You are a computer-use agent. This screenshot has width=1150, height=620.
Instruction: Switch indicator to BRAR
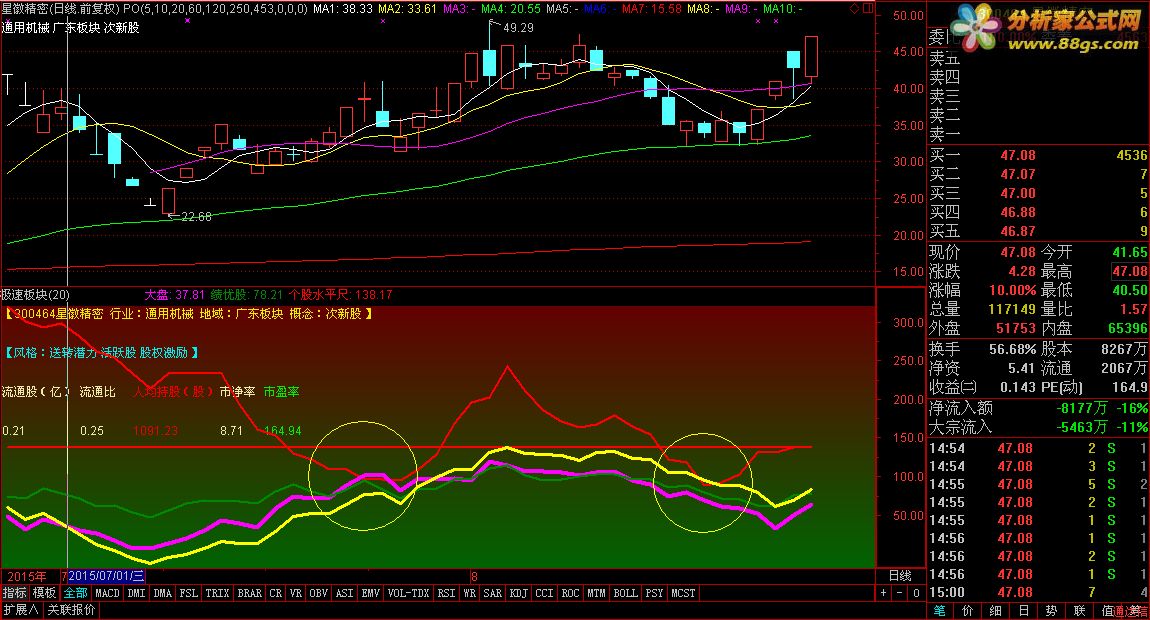(249, 593)
